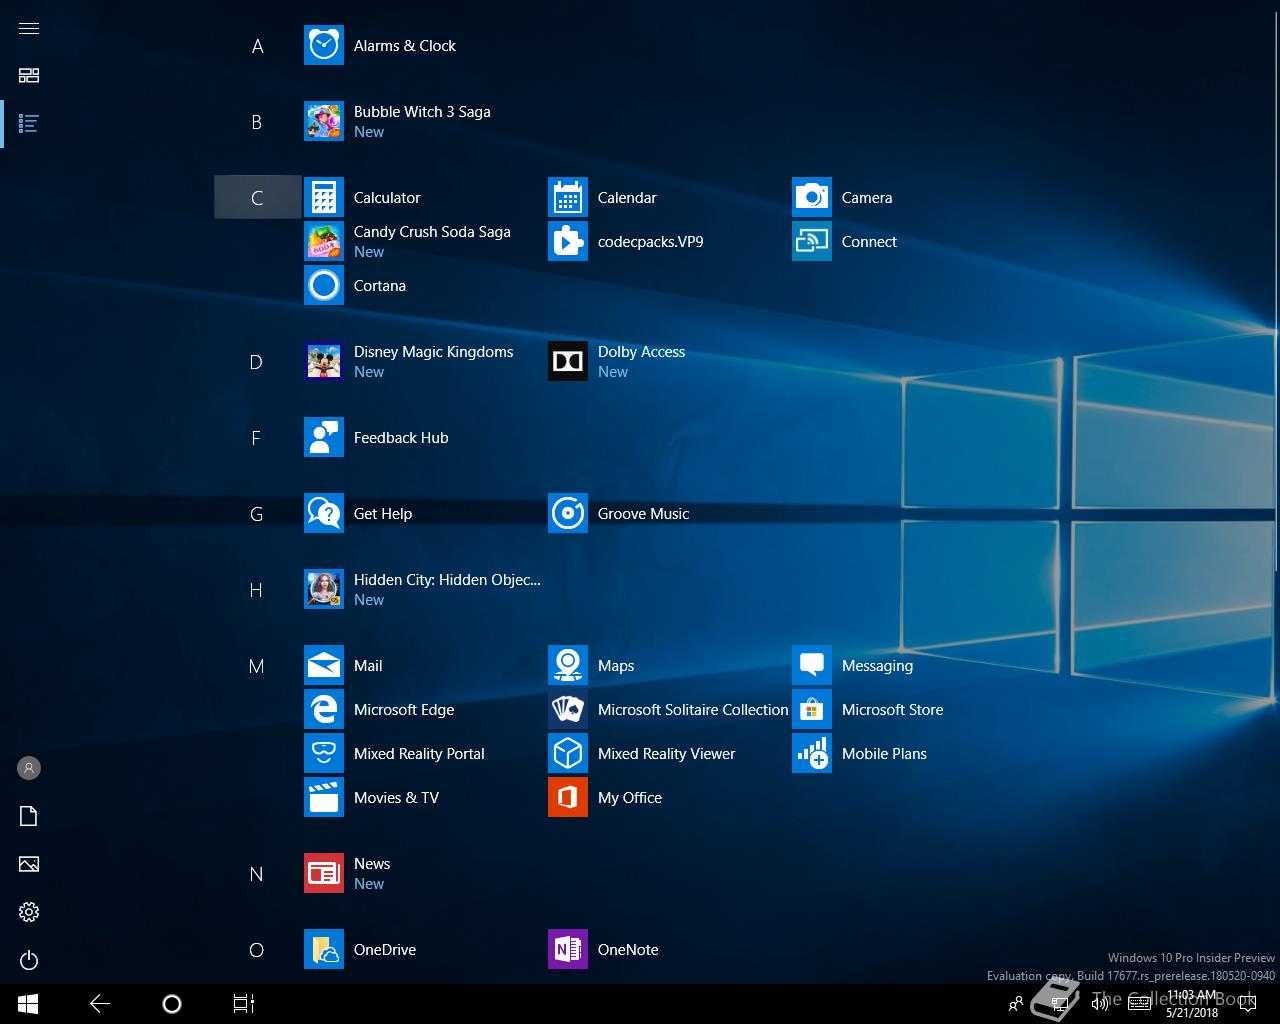Open the Dolby Access icon

click(568, 362)
